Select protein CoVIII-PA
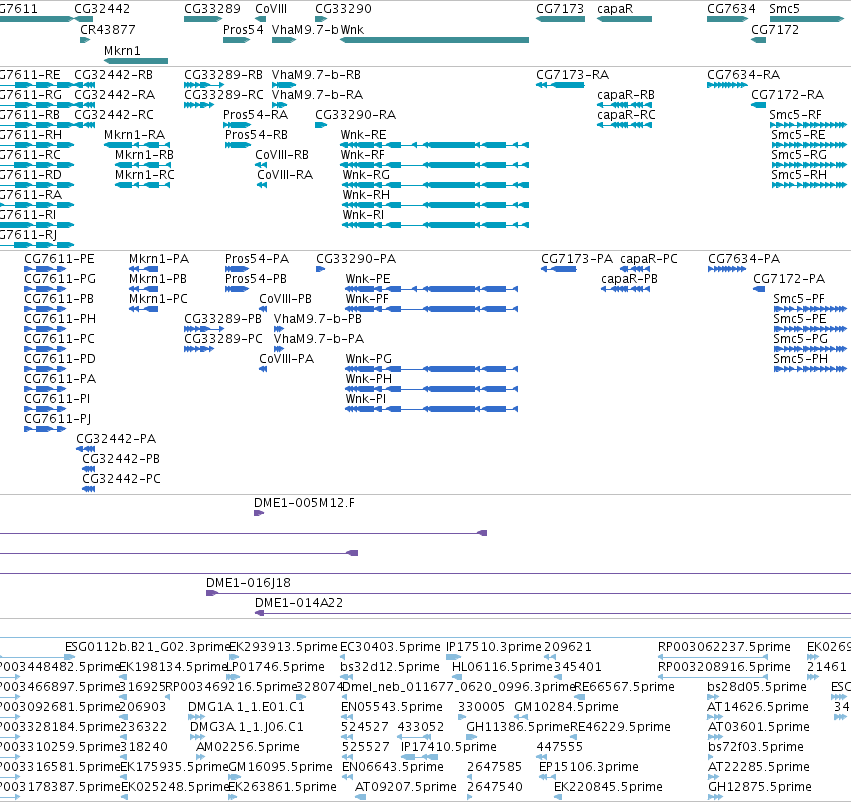Viewport: 851px width, 802px height. click(x=287, y=359)
